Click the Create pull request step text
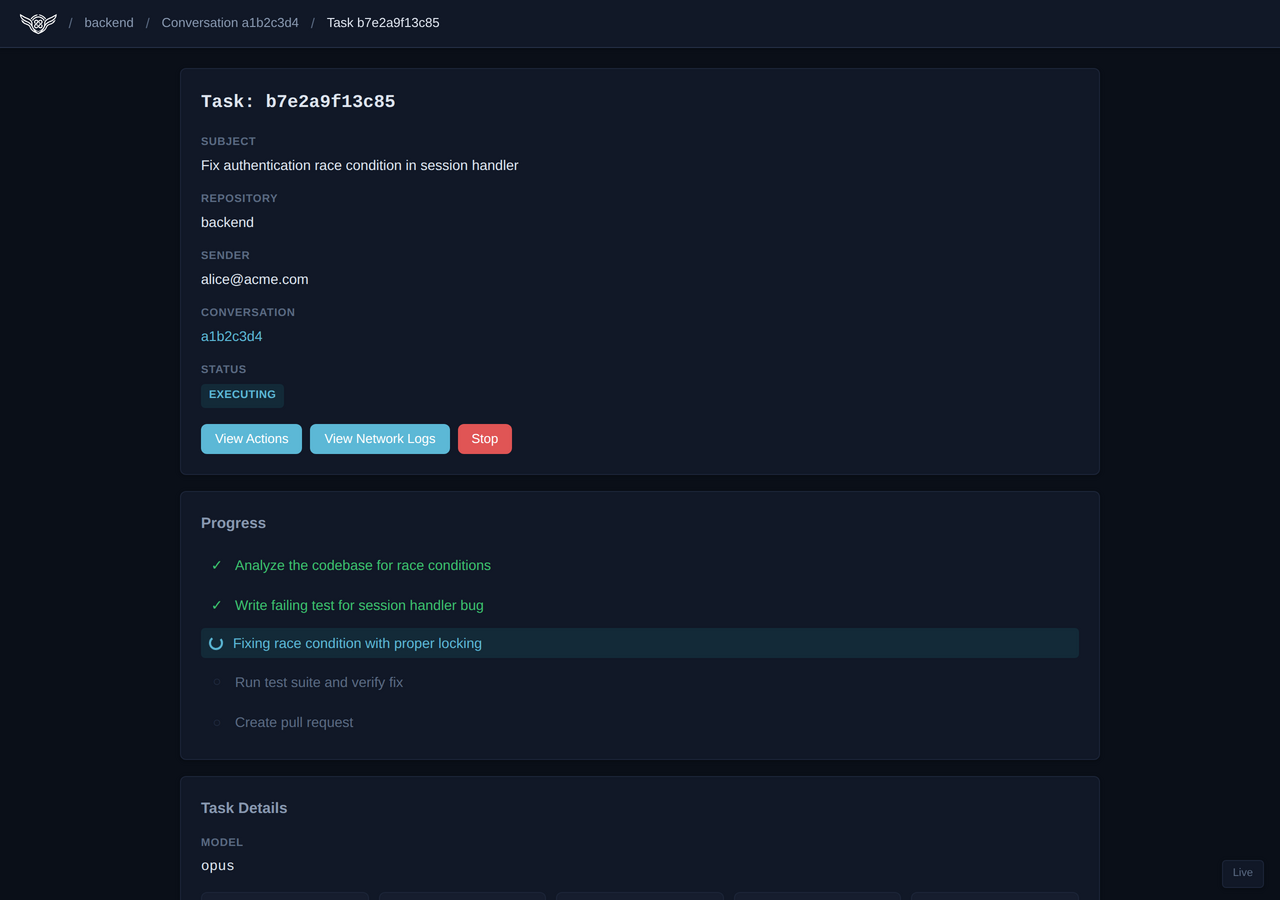Viewport: 1280px width, 900px height. [x=294, y=722]
